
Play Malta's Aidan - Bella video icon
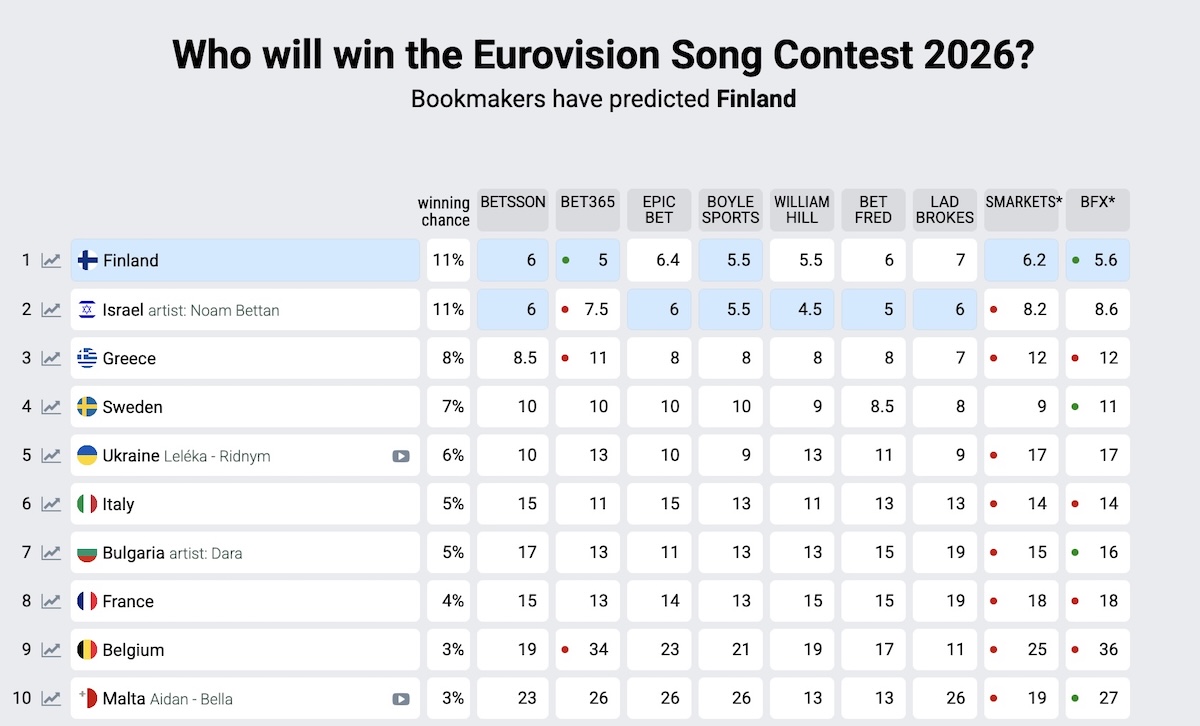tap(400, 699)
